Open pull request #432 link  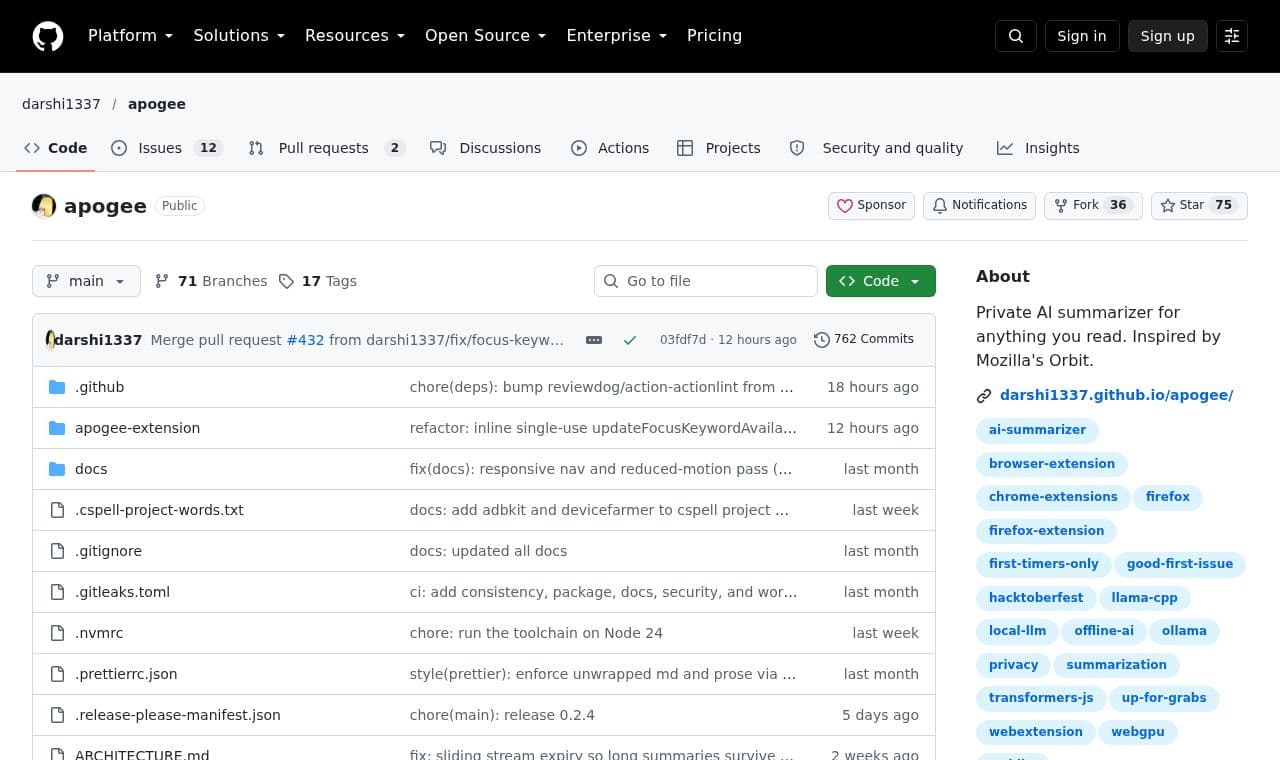coord(306,340)
